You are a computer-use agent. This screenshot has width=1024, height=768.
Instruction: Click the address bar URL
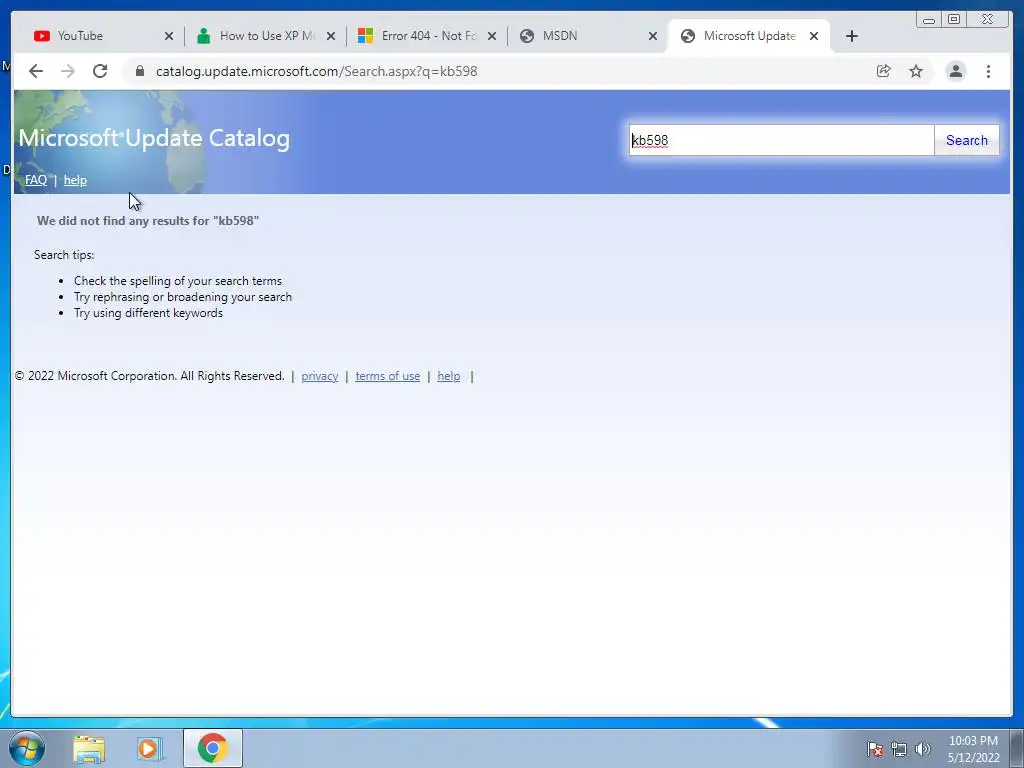316,71
